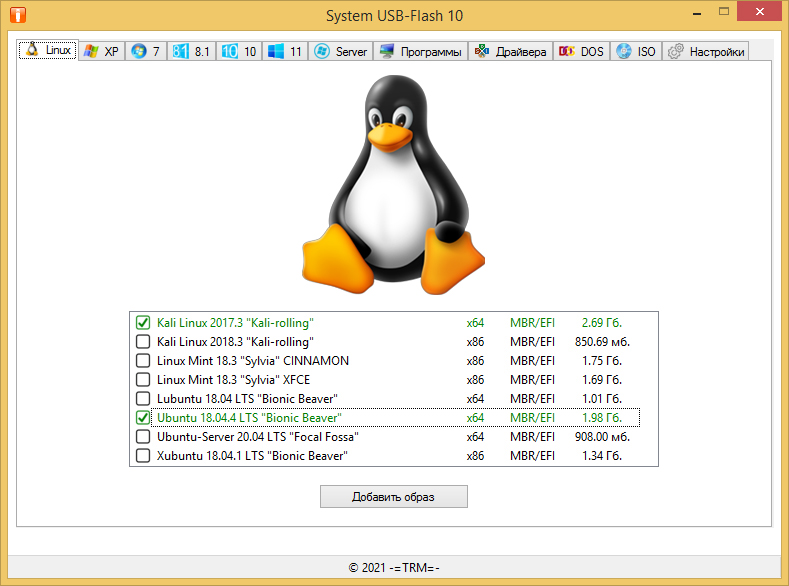Screen dimensions: 789x586
Task: Select the Kali Linux 2018.3 "Kali-rolling" row text
Action: click(235, 342)
